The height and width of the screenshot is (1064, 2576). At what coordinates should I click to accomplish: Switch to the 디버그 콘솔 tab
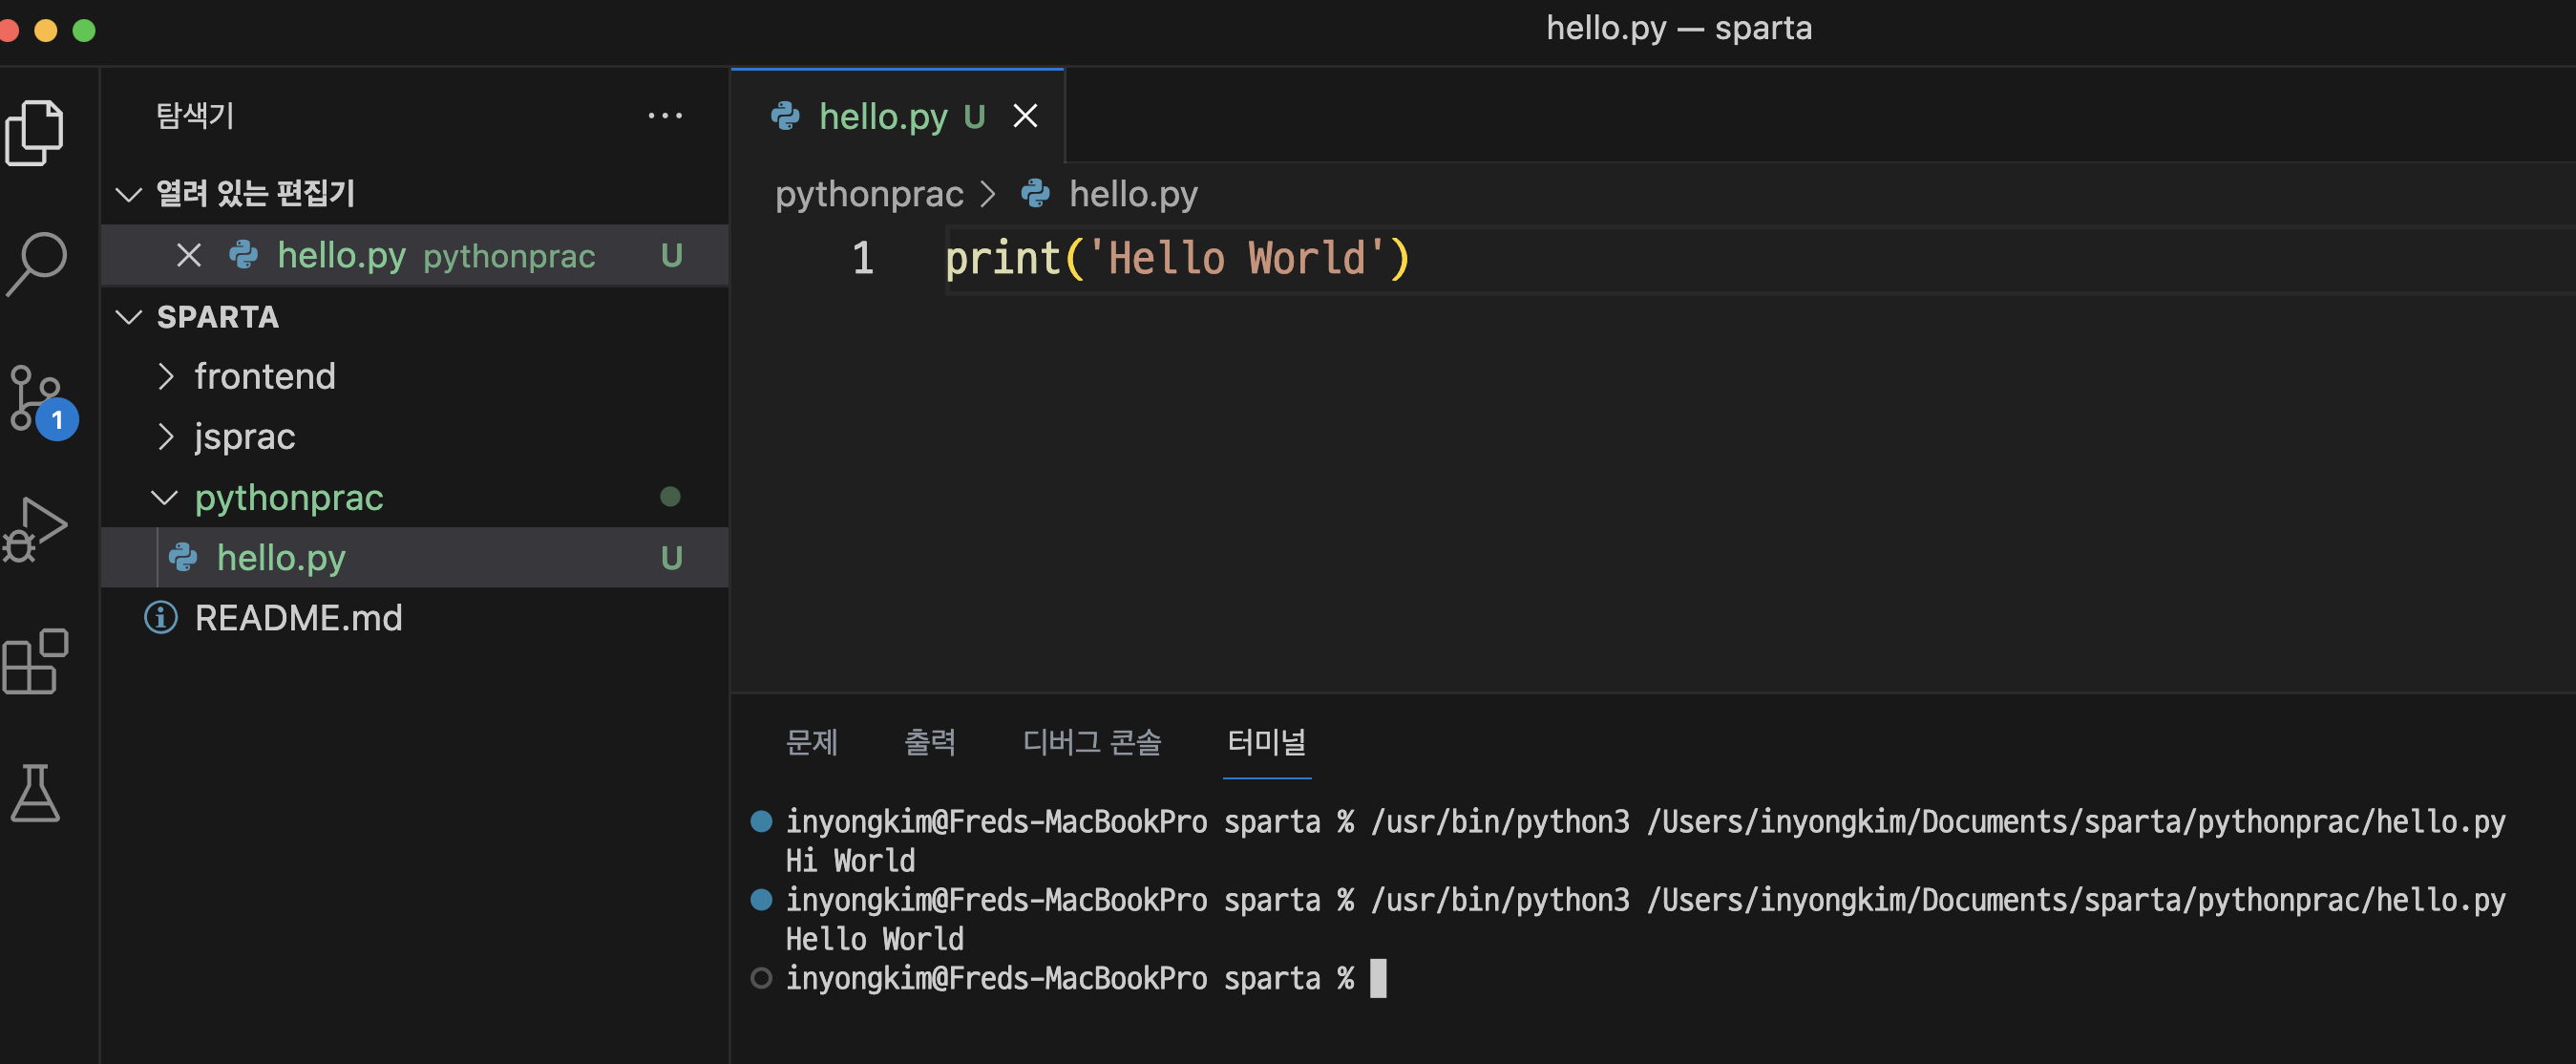(x=1091, y=742)
